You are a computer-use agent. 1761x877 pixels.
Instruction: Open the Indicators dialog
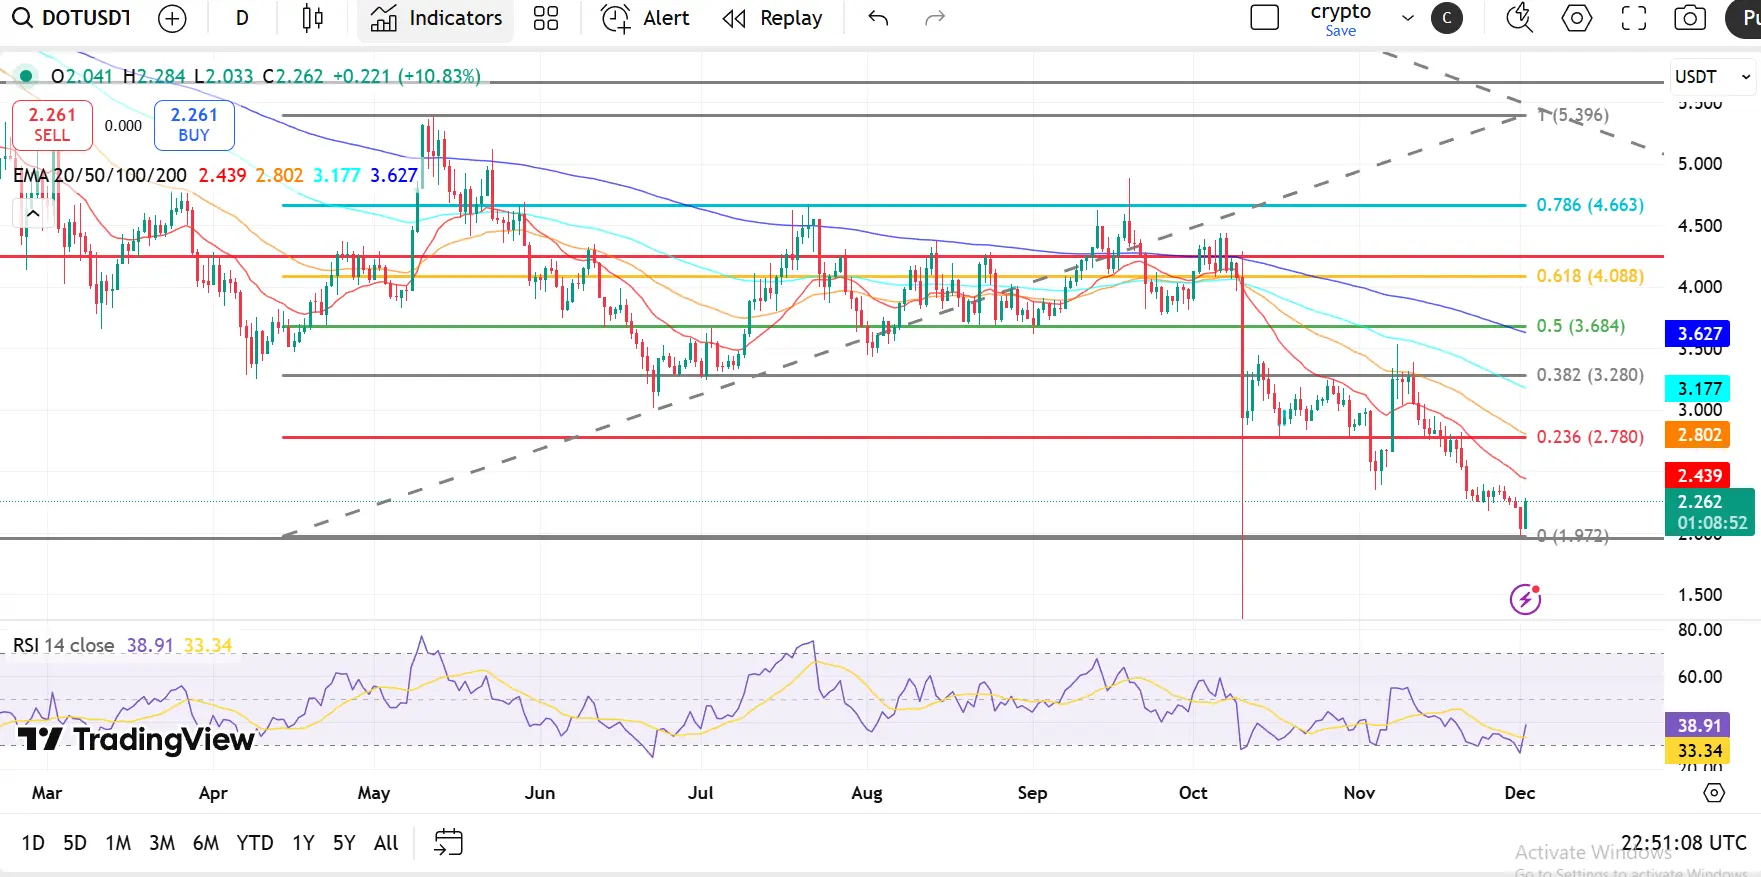pyautogui.click(x=436, y=18)
